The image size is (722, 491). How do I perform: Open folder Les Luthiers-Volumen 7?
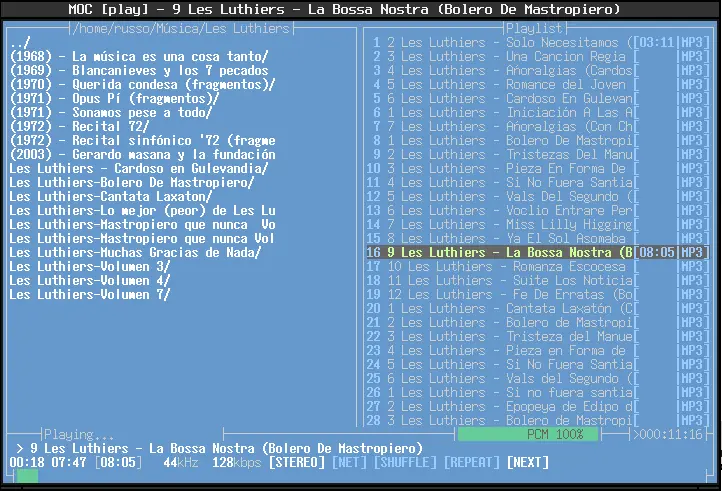pyautogui.click(x=90, y=294)
